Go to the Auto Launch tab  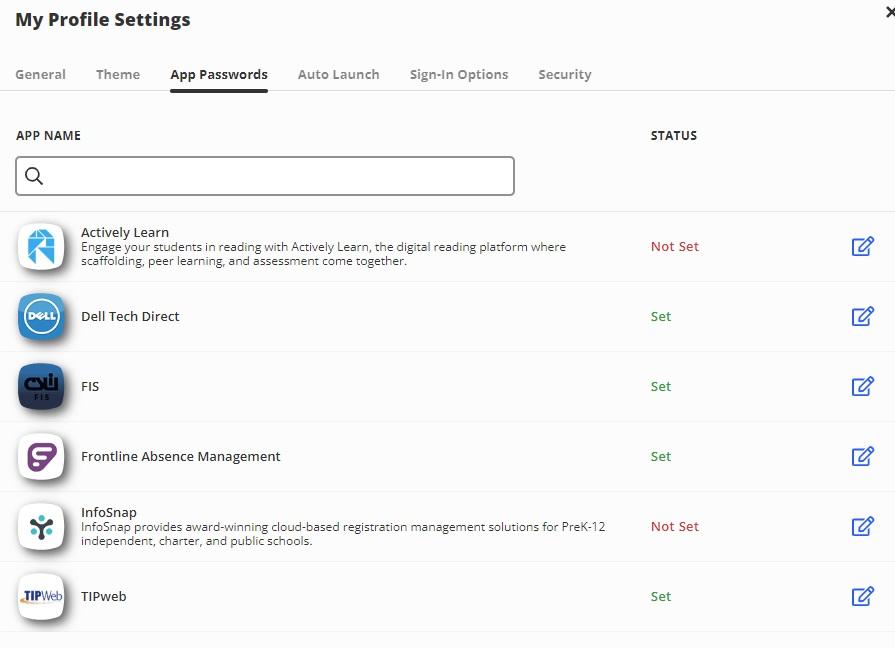tap(338, 74)
